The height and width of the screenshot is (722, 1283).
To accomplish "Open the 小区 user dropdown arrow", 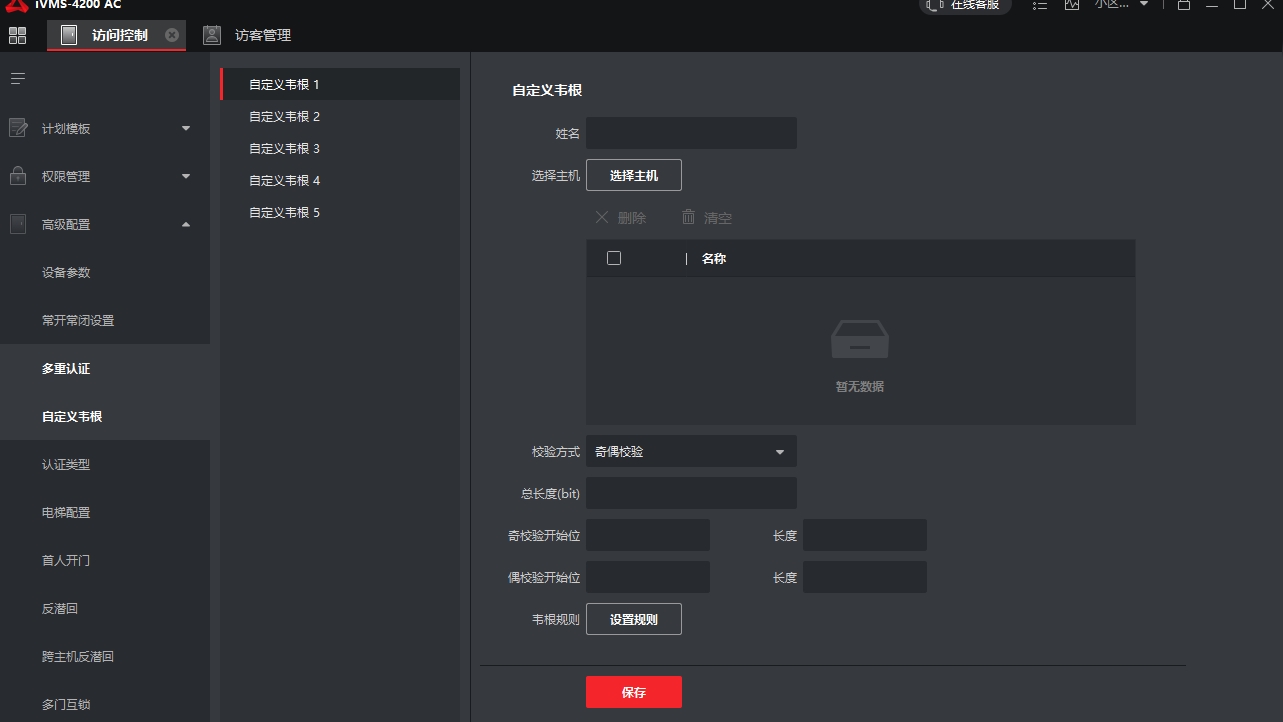I will pyautogui.click(x=1144, y=4).
